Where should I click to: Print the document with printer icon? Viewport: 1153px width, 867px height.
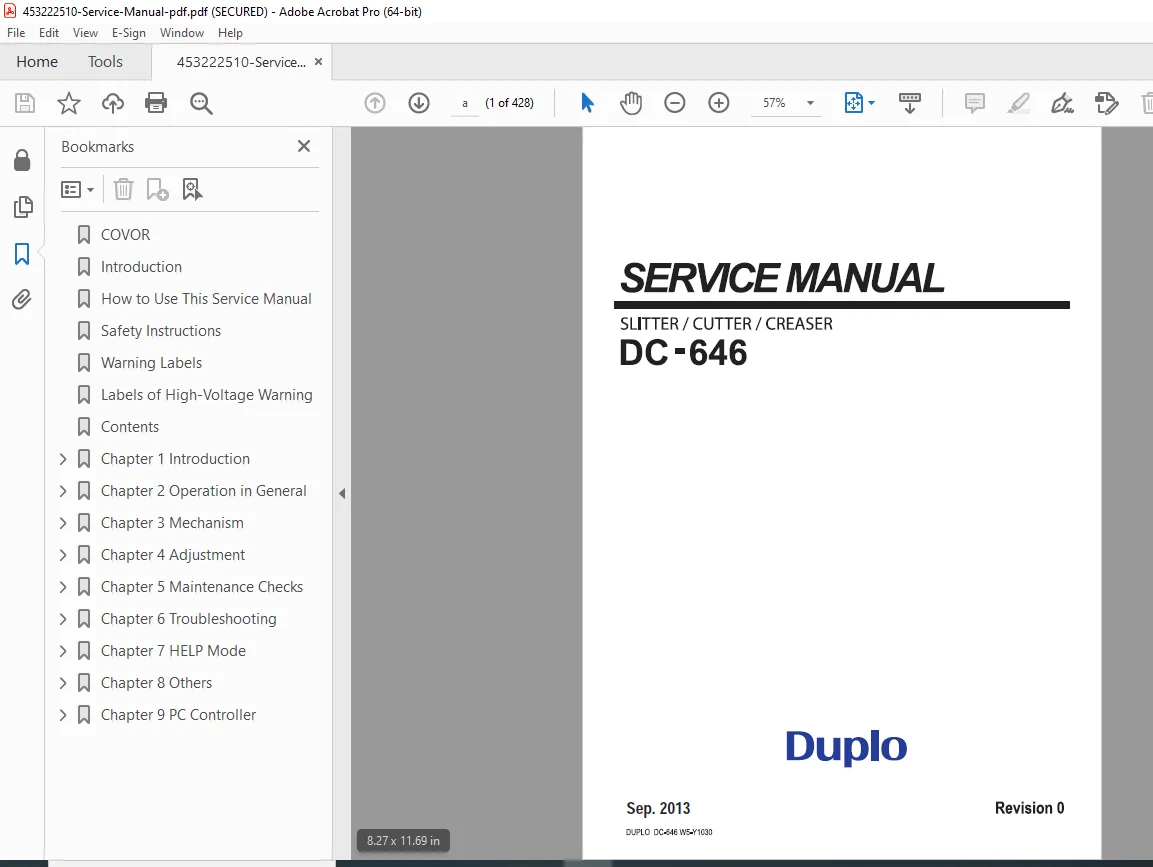click(x=156, y=103)
